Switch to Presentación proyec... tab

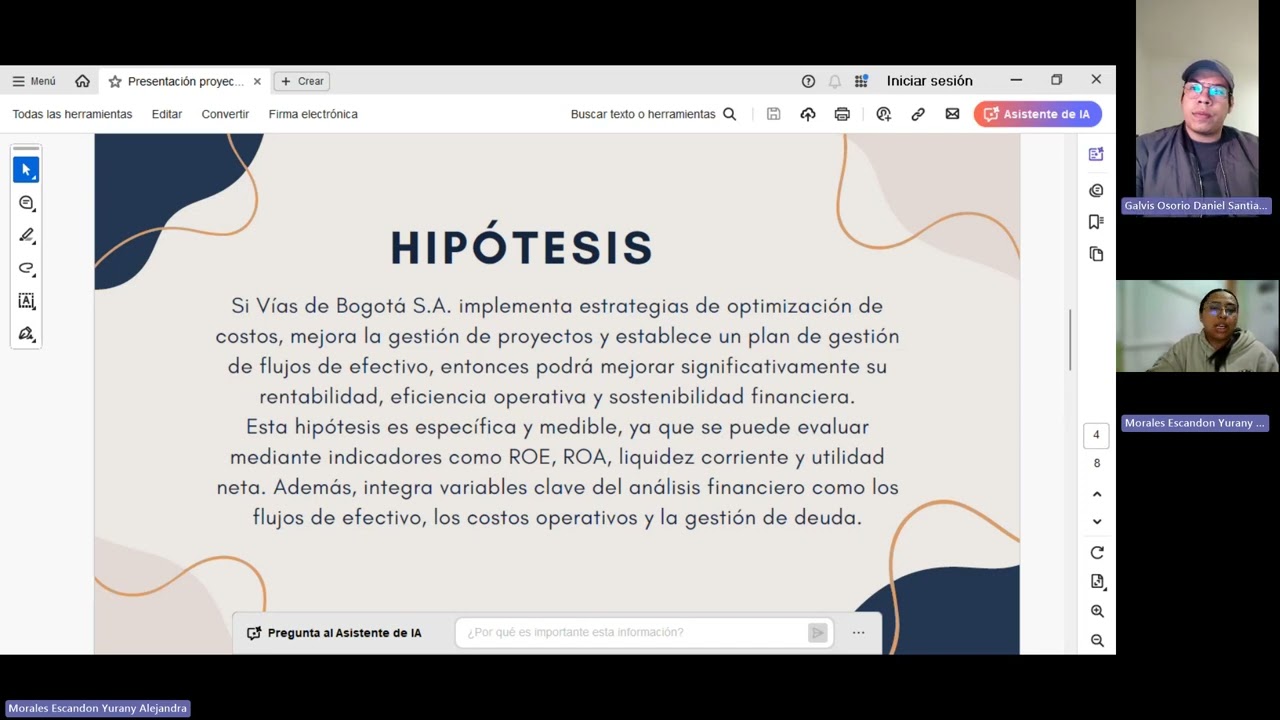tap(185, 81)
